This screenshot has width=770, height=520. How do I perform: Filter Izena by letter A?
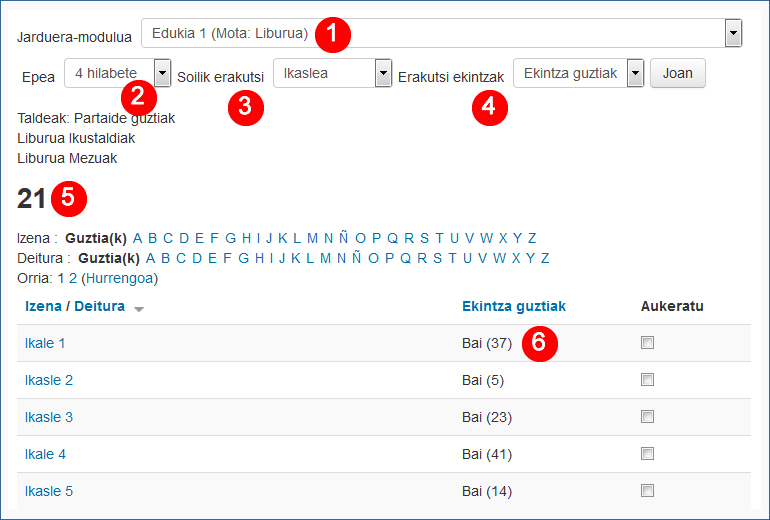click(138, 238)
